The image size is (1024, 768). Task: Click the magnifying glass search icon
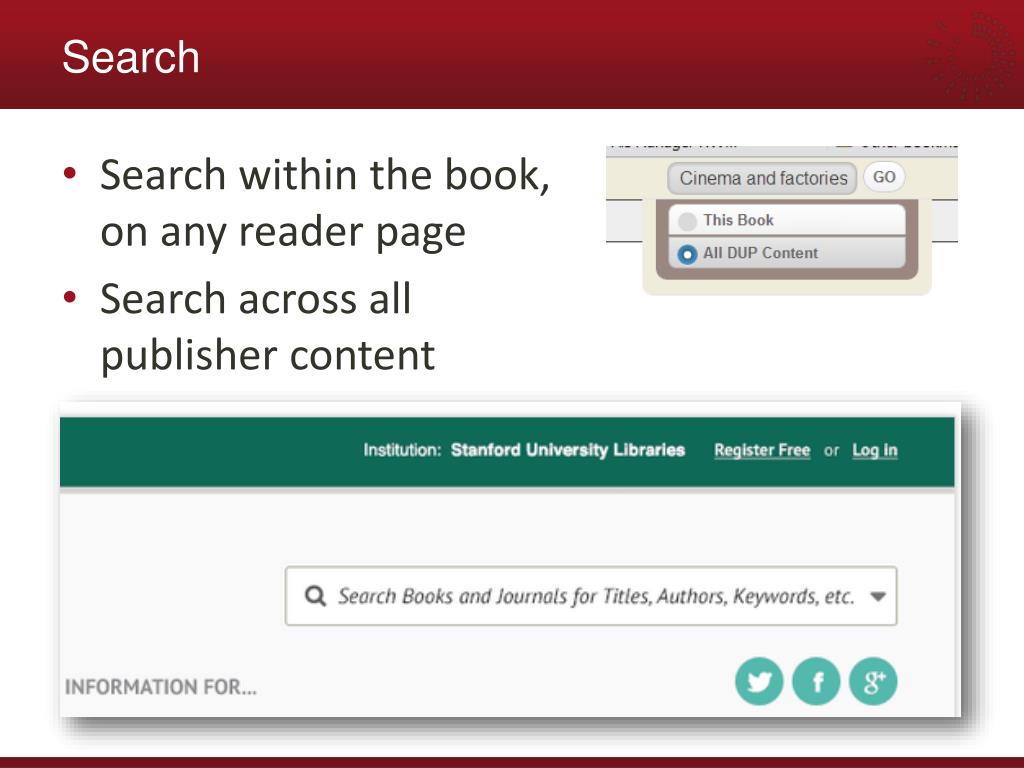315,596
